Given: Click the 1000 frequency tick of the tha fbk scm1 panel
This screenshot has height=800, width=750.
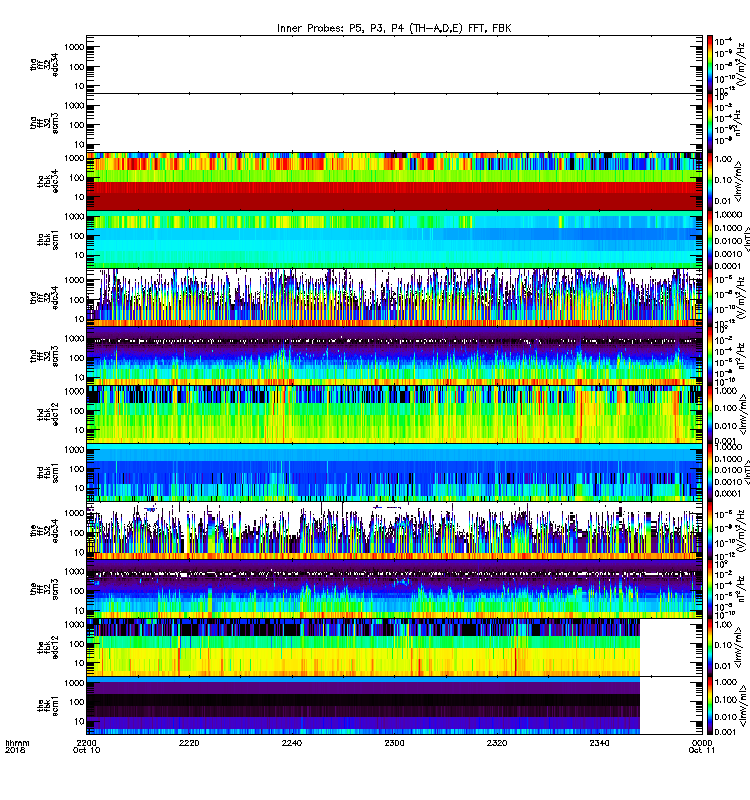Looking at the screenshot, I should pos(73,217).
